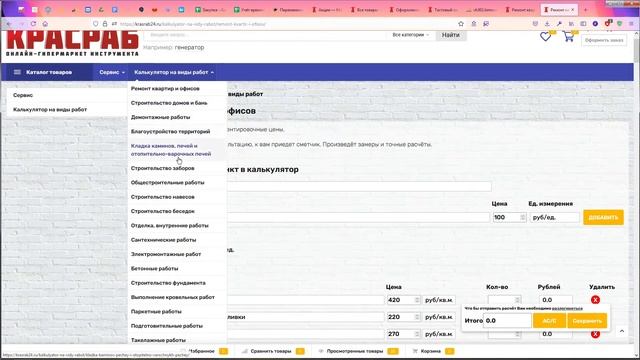Open the browser hamburger application menu
The image size is (640, 360).
click(631, 24)
